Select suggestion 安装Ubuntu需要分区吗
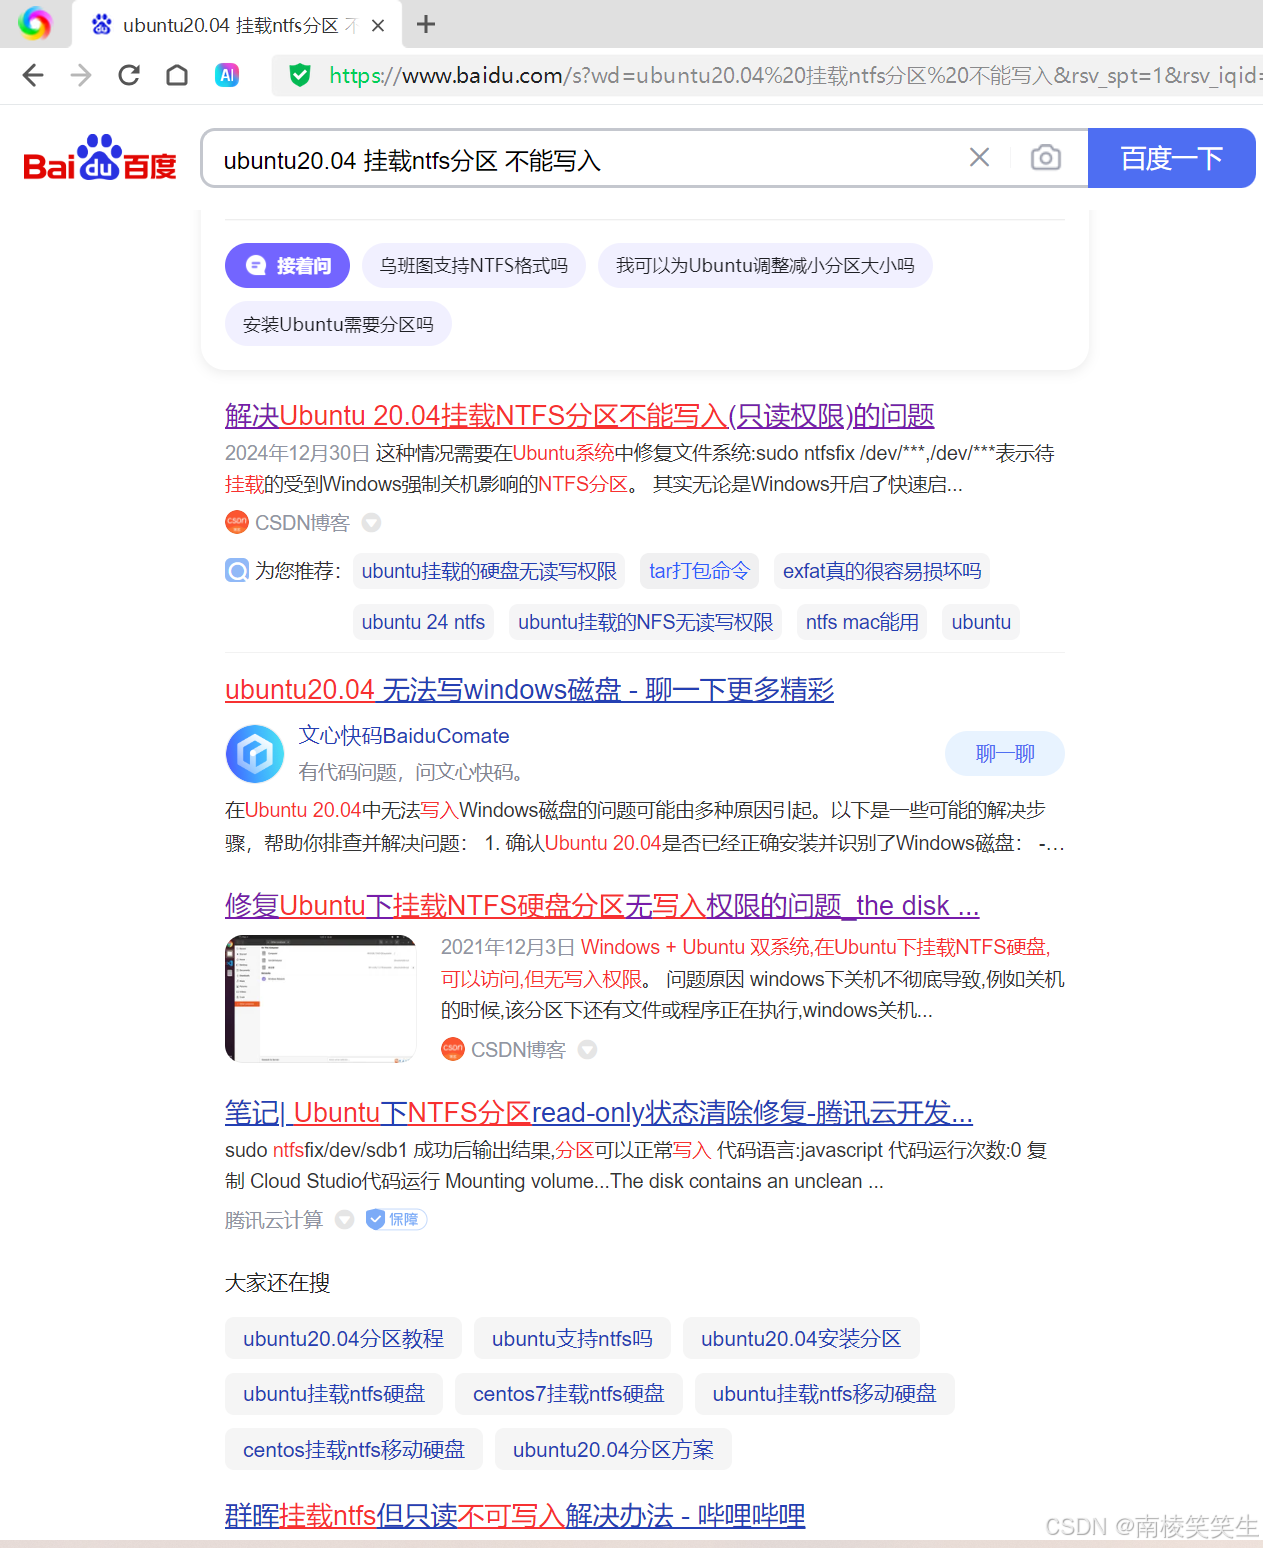 click(338, 325)
